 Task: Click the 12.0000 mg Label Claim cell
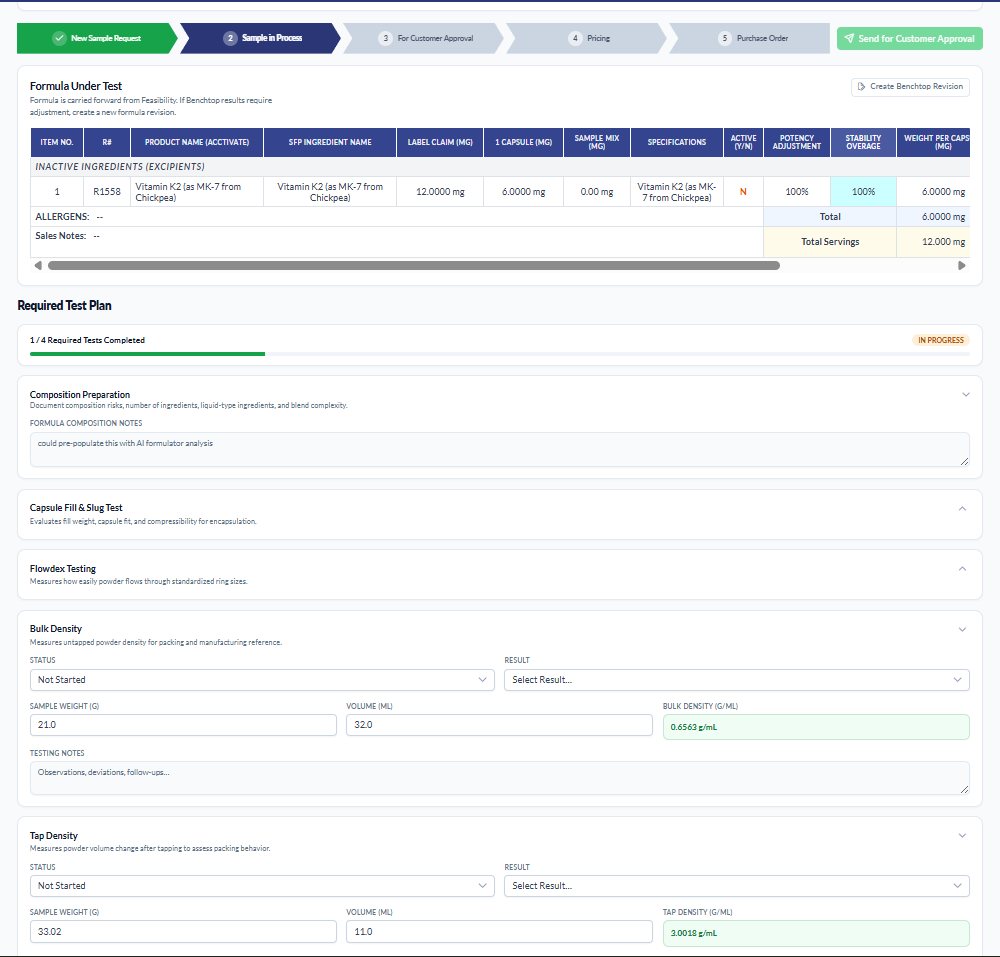tap(440, 191)
